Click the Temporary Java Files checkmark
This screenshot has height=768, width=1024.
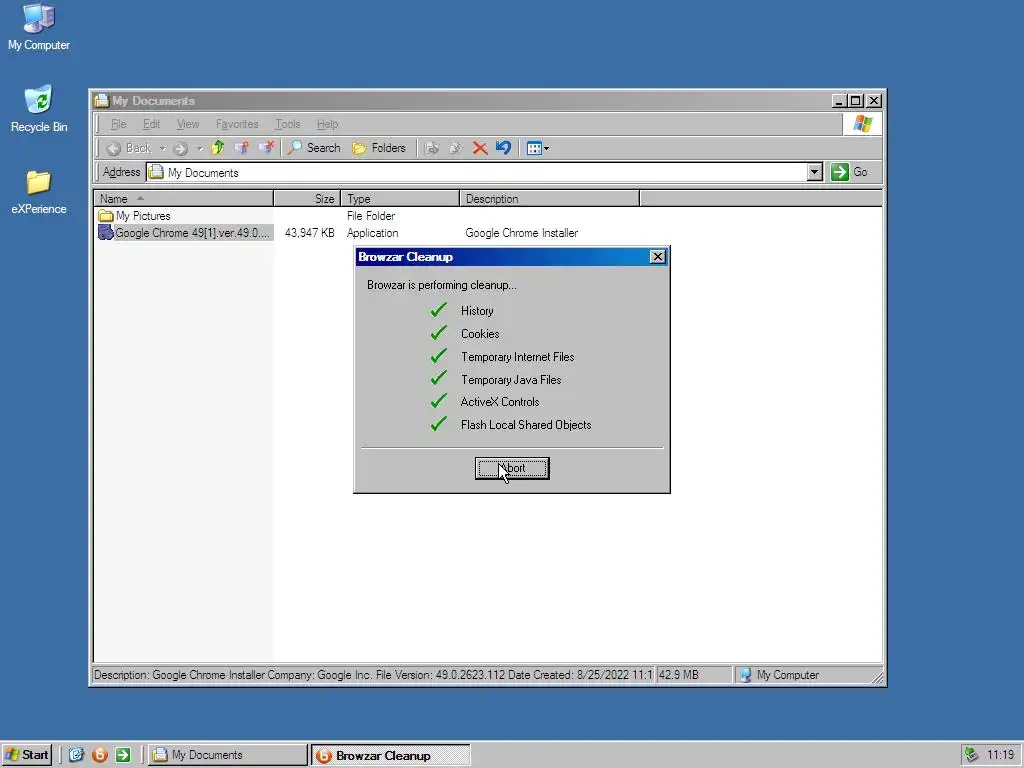click(439, 378)
